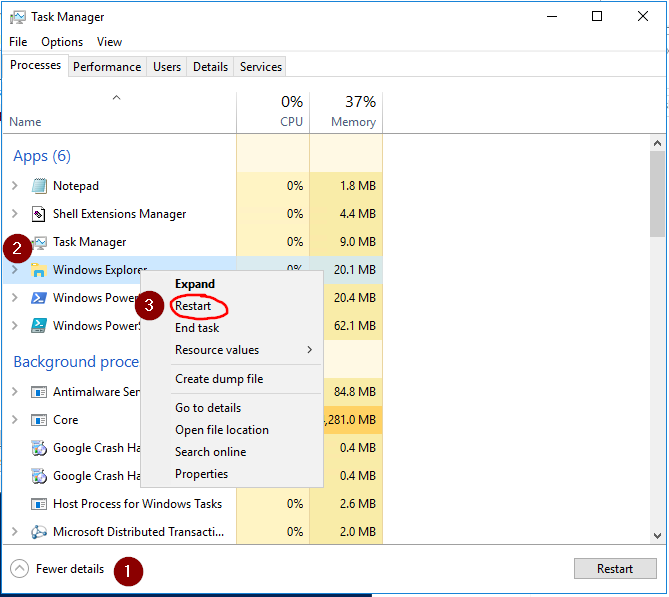Click the Fewer details link
Screen dimensions: 669x597
pos(70,569)
